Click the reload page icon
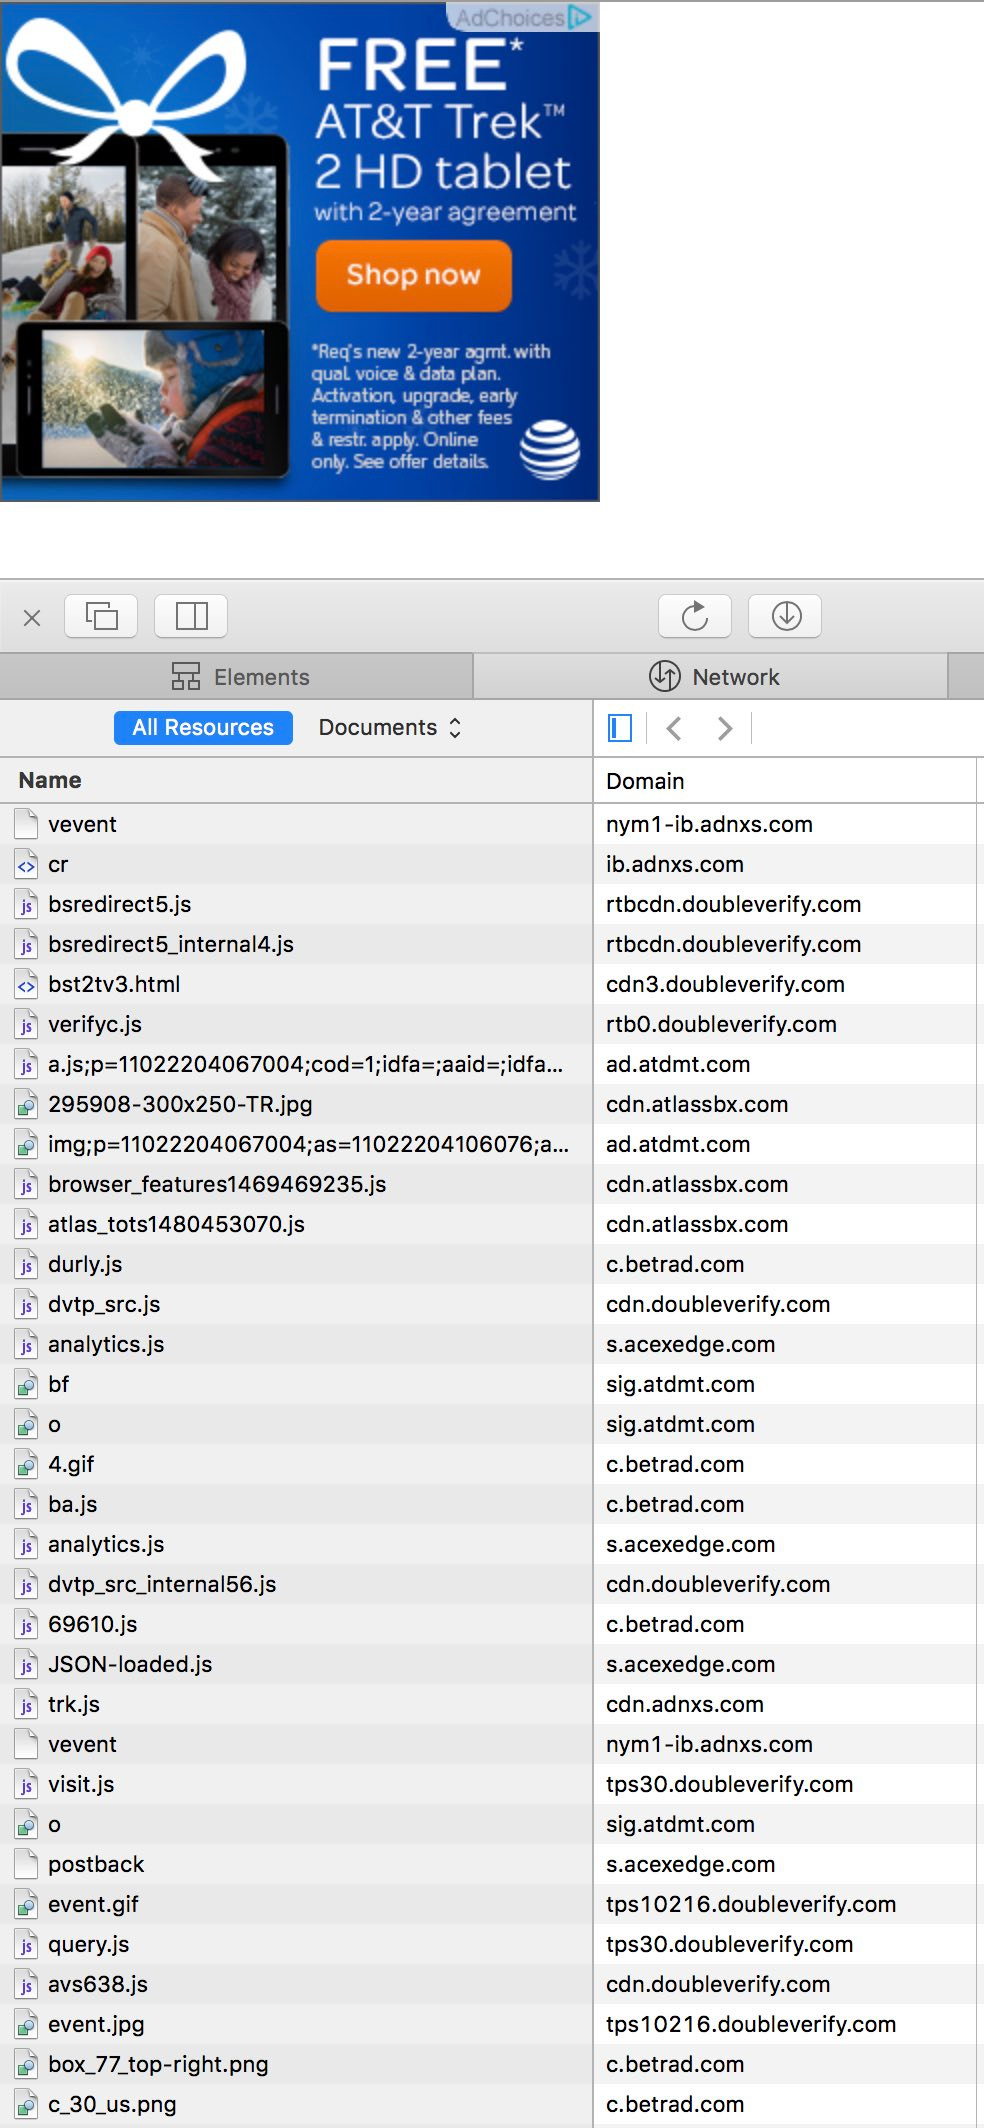Viewport: 984px width, 2128px height. [695, 616]
